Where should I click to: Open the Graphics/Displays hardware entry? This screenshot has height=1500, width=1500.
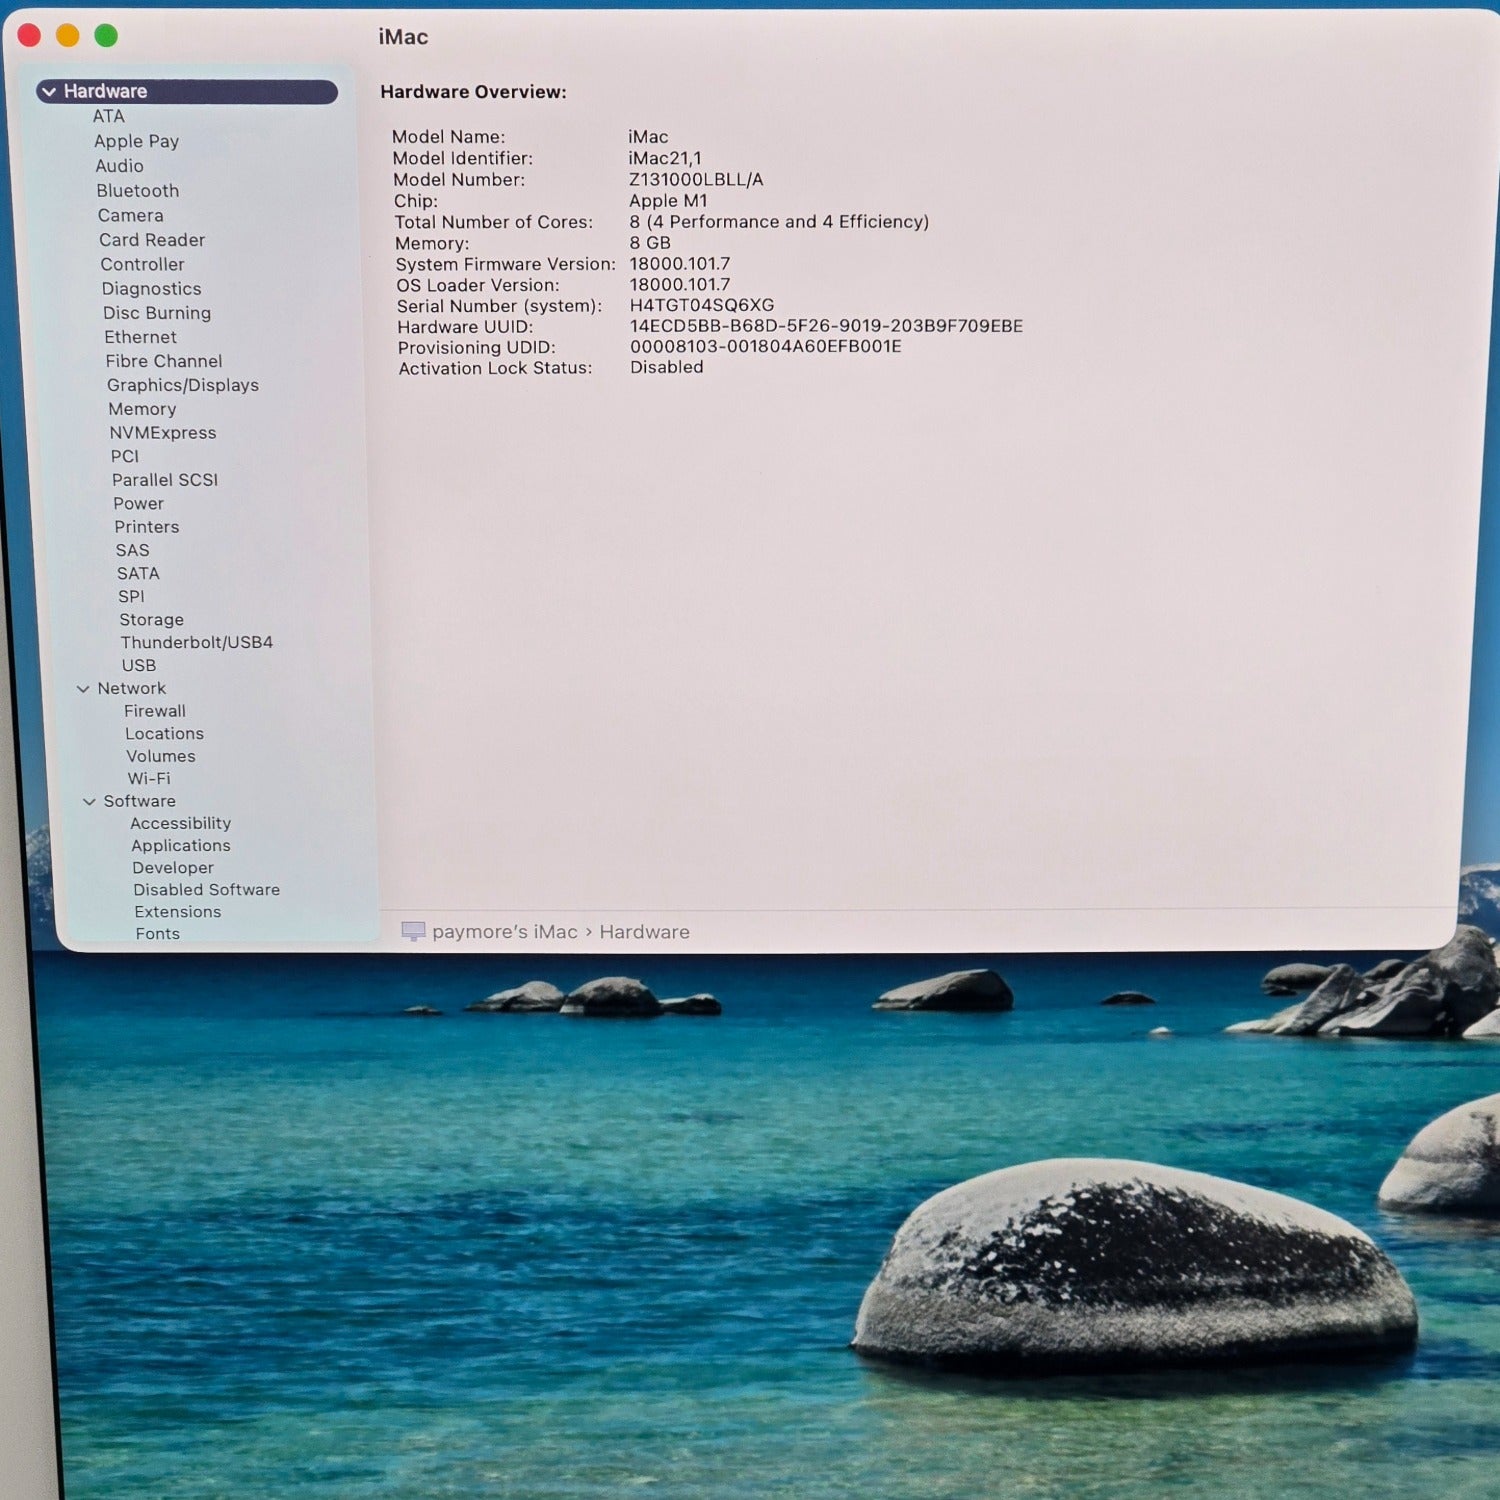pos(182,385)
